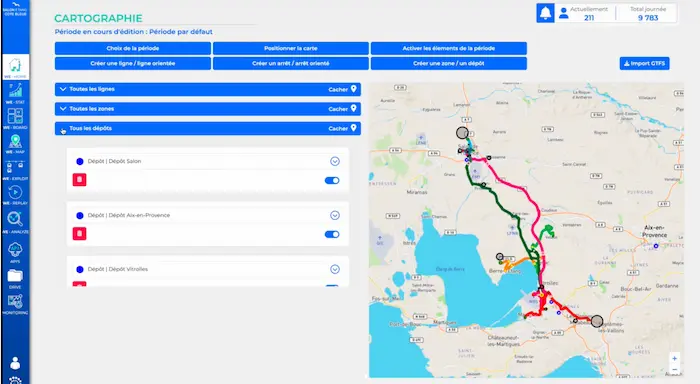Viewport: 700px width, 384px height.
Task: Click the current passengers person icon
Action: click(x=564, y=13)
